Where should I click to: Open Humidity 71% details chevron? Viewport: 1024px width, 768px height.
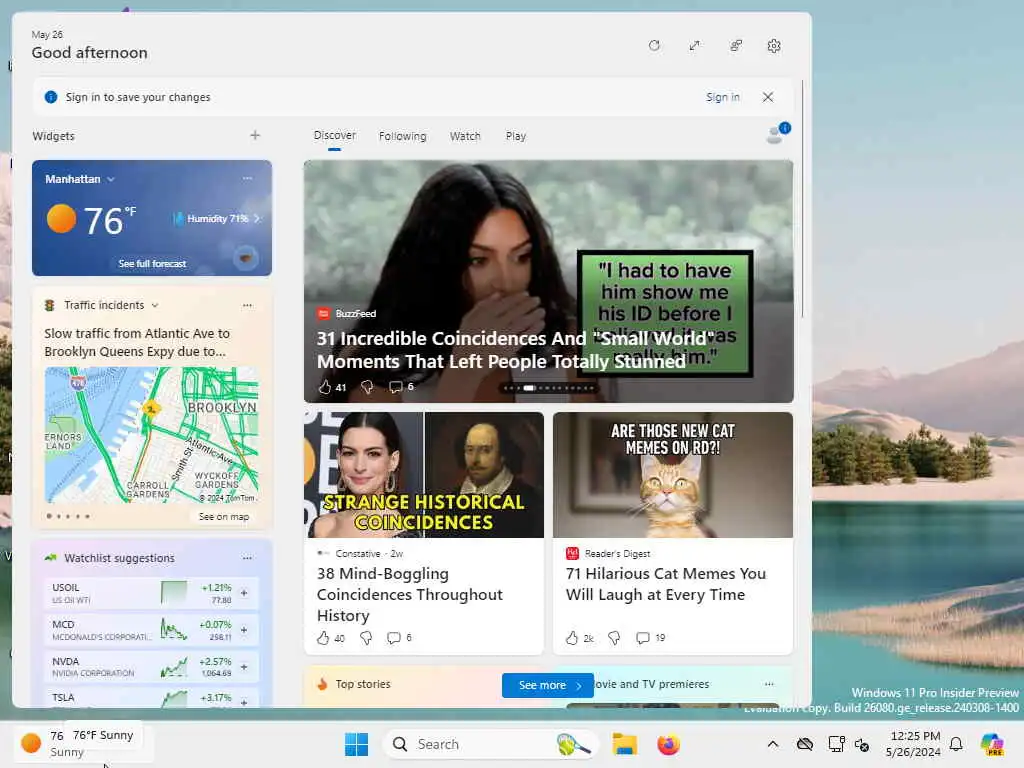(x=257, y=219)
